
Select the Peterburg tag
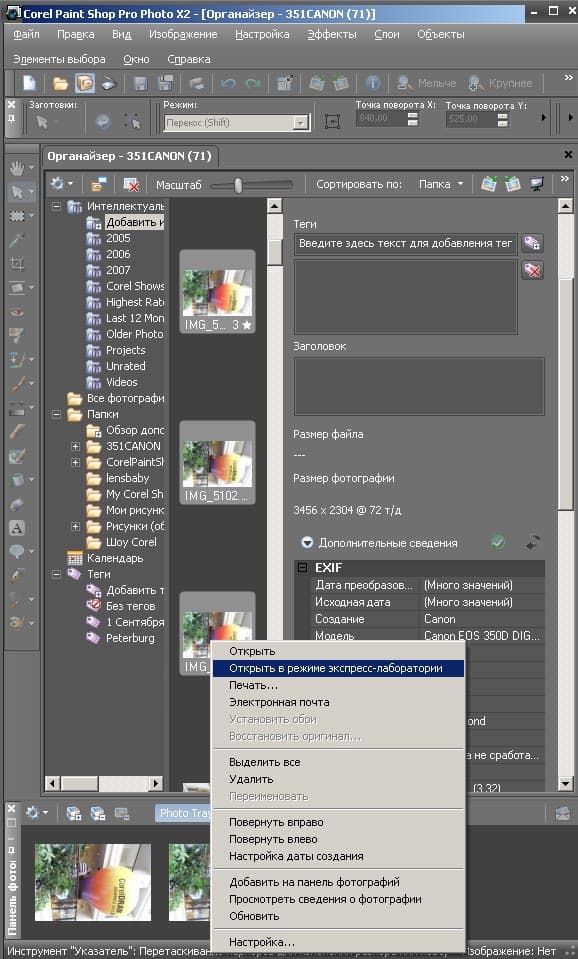(130, 638)
